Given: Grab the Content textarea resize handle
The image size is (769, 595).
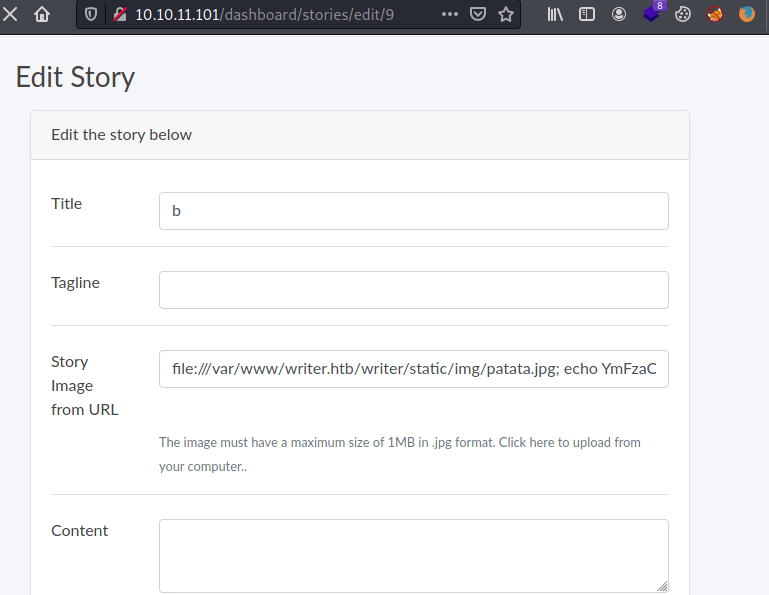Looking at the screenshot, I should pyautogui.click(x=662, y=586).
